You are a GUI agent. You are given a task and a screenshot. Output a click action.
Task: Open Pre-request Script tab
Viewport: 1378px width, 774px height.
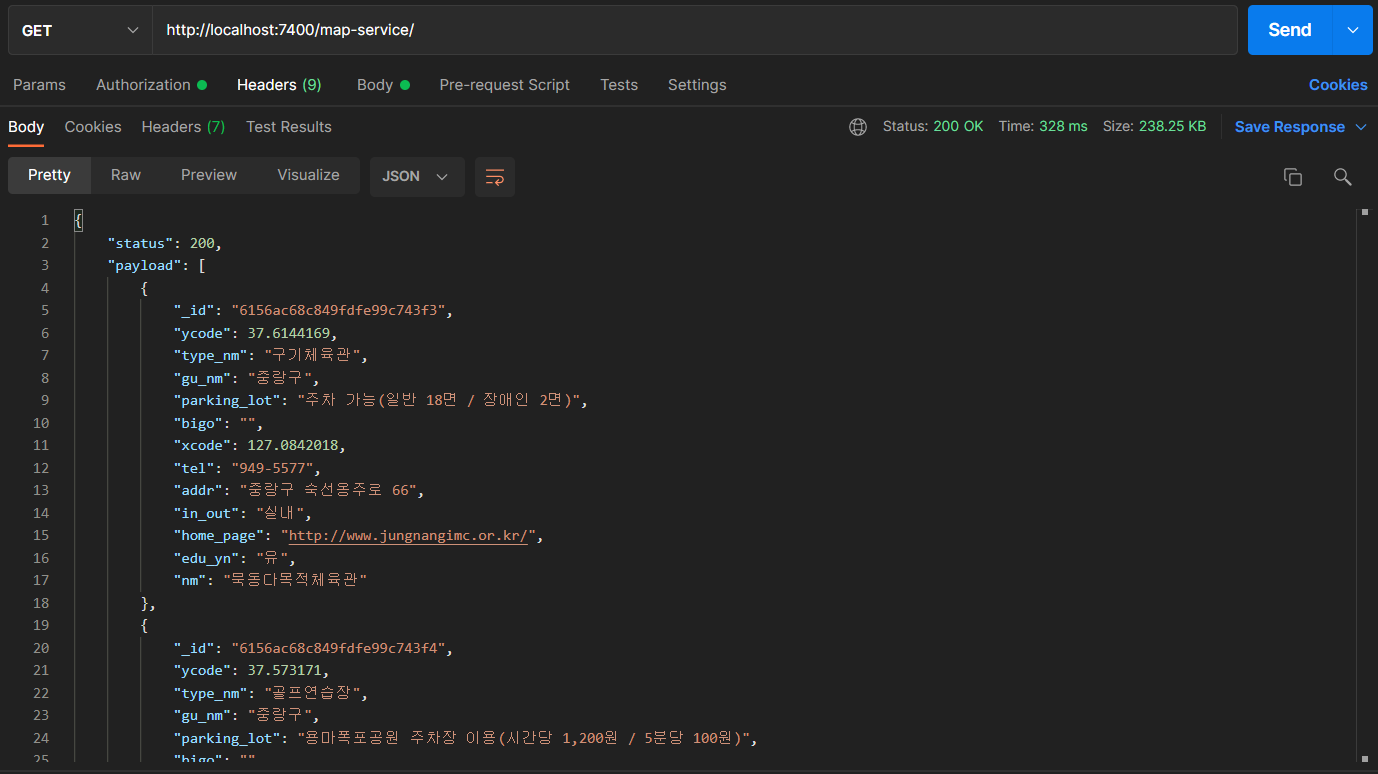click(x=505, y=85)
